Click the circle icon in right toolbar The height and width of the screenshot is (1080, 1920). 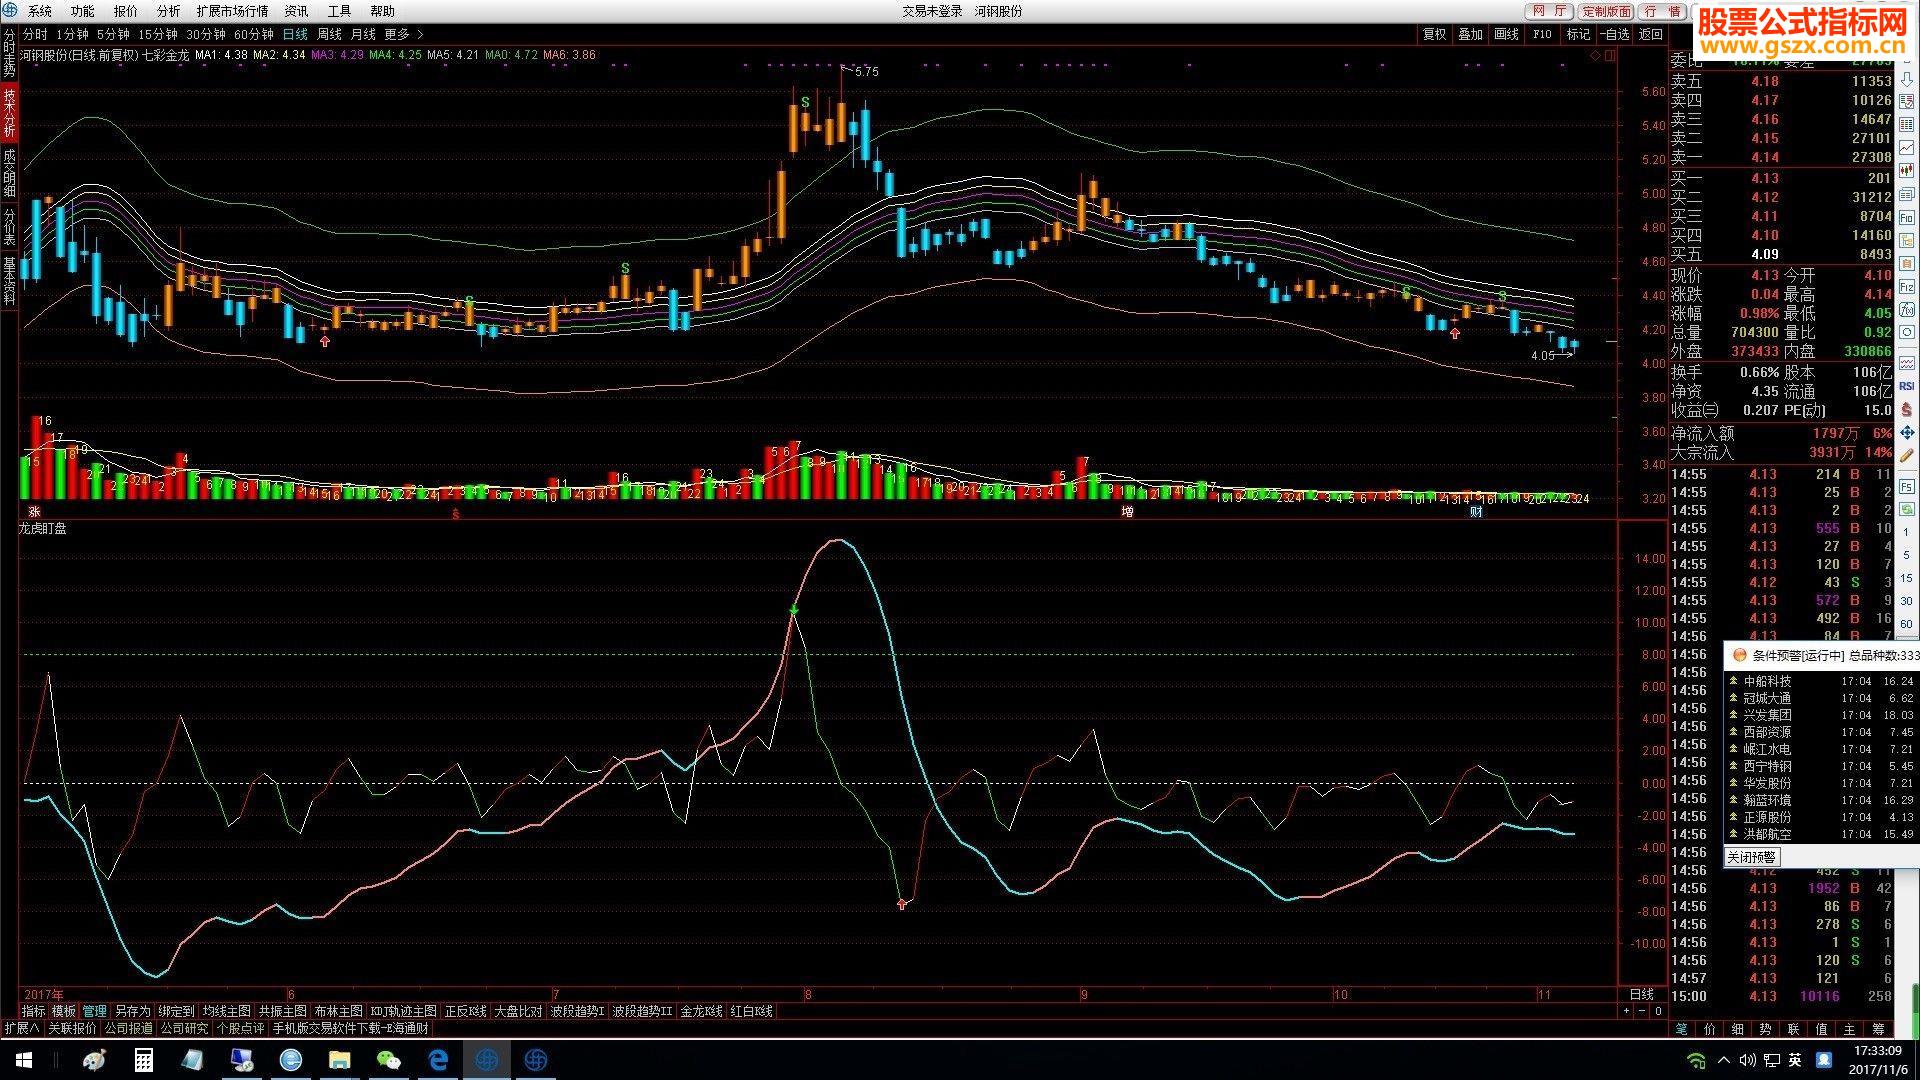[x=1906, y=333]
